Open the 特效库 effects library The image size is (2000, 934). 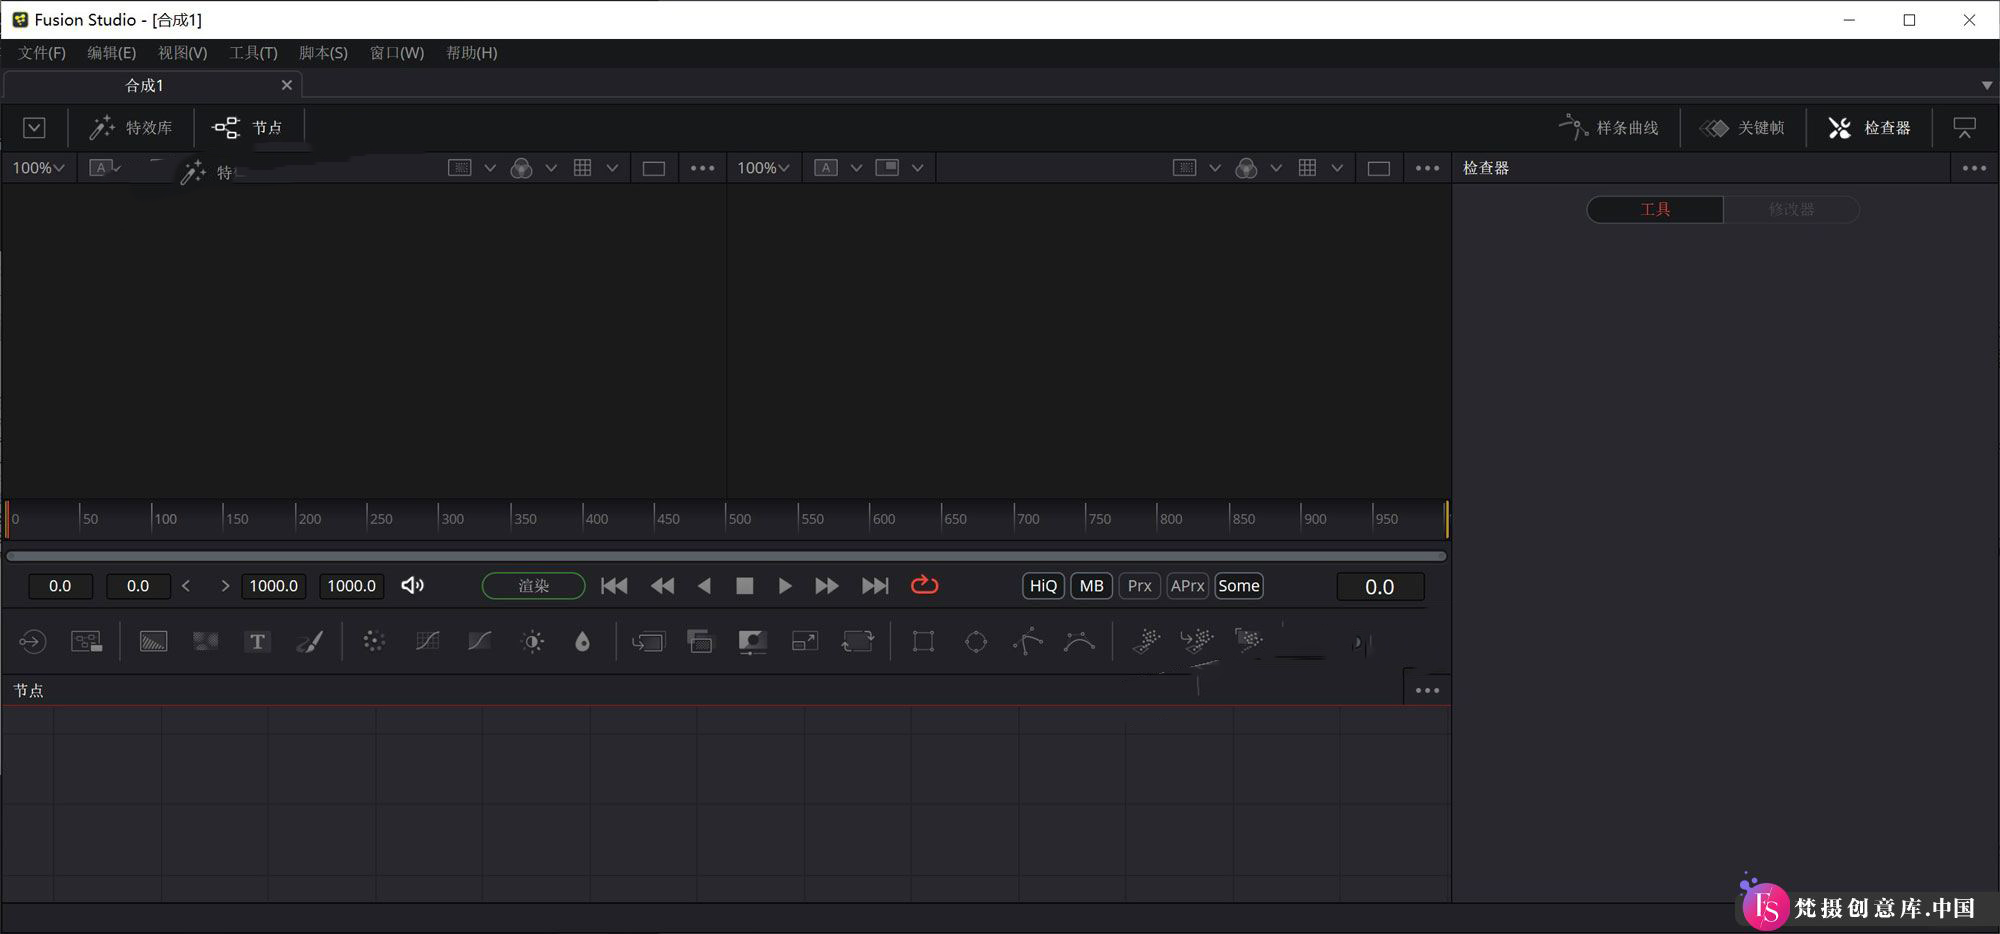(x=131, y=128)
